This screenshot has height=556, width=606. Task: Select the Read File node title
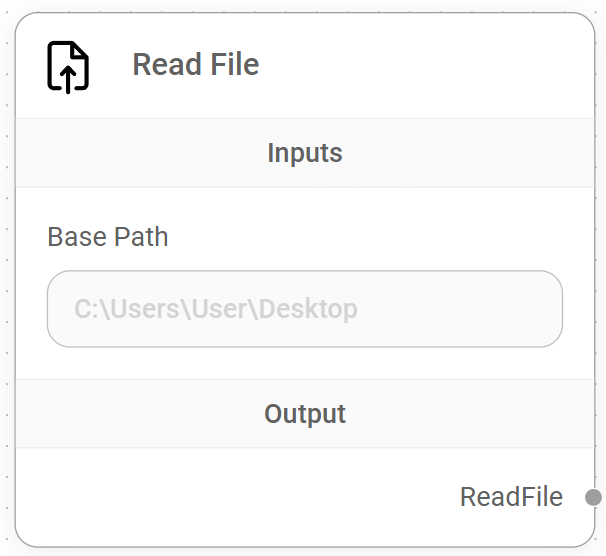(196, 65)
